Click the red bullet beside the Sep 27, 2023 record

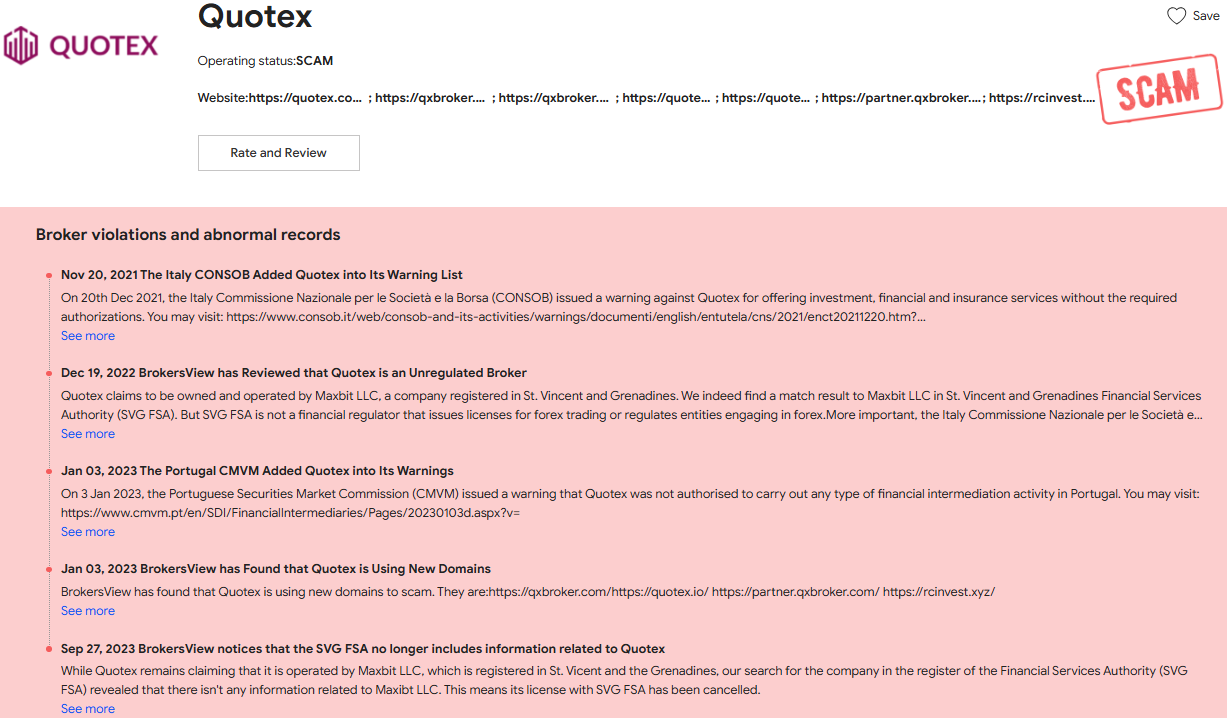(x=48, y=649)
